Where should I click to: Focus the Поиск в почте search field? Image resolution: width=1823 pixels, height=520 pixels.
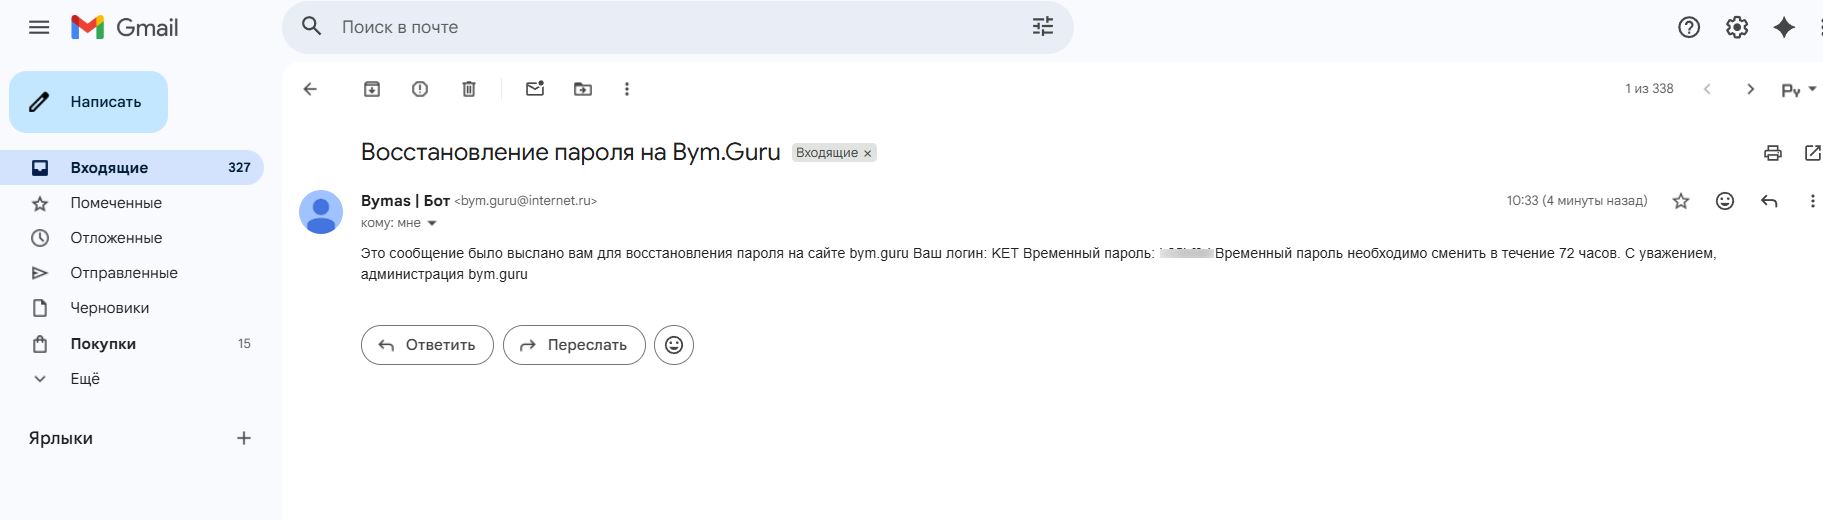[x=680, y=27]
